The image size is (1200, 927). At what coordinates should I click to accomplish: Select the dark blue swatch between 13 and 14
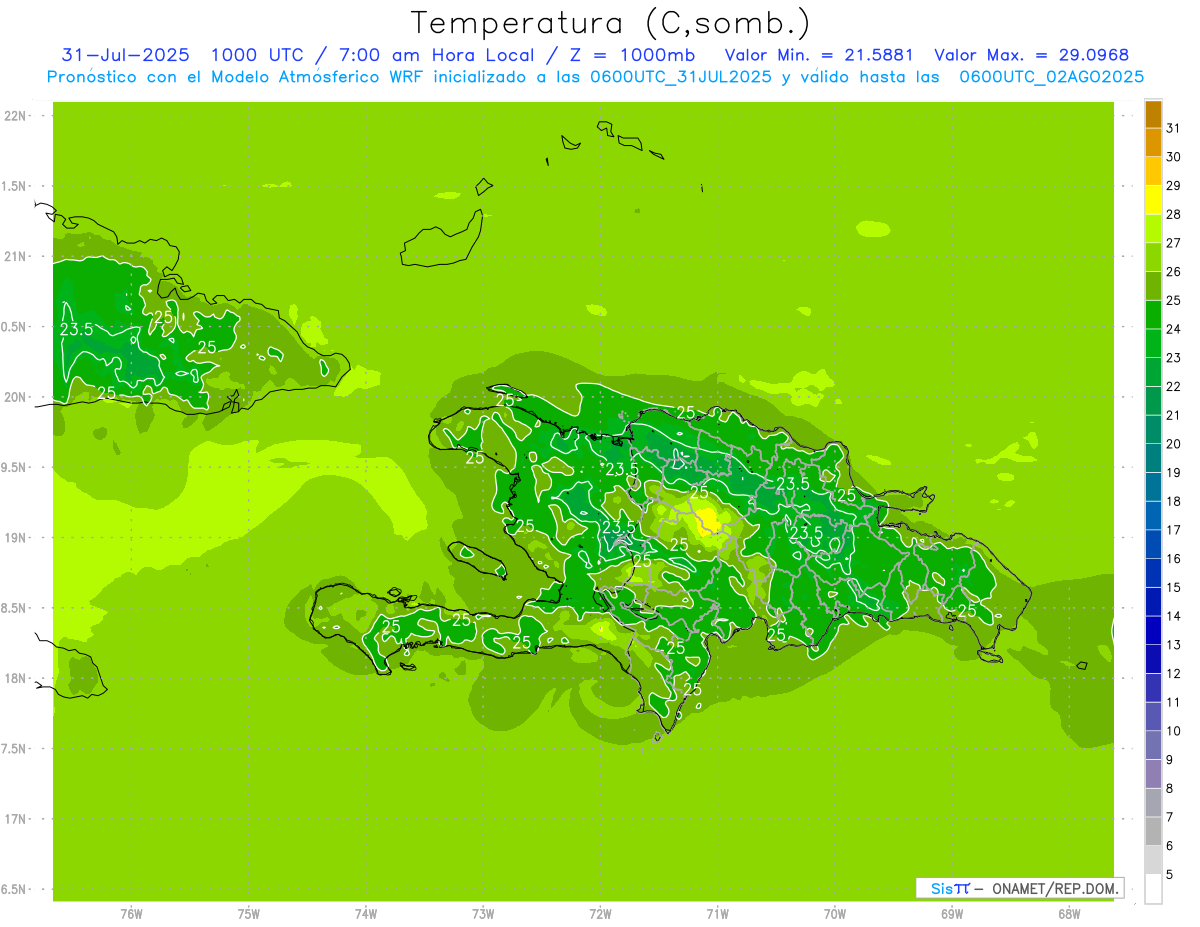click(x=1153, y=630)
